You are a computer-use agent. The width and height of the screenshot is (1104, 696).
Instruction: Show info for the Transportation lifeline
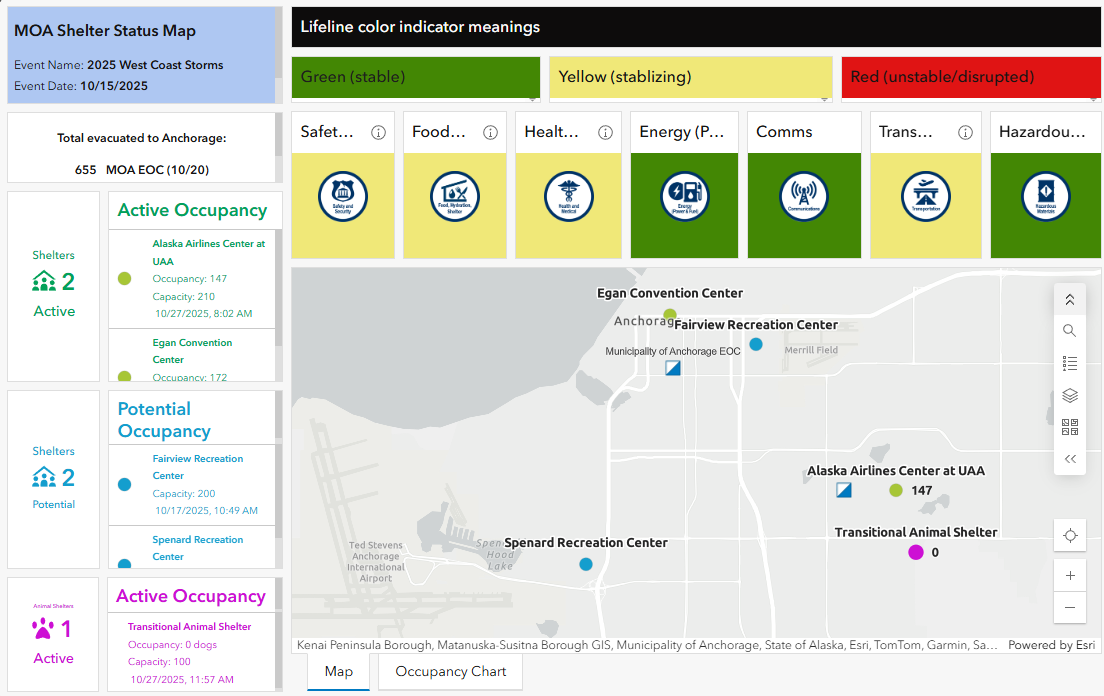click(965, 132)
